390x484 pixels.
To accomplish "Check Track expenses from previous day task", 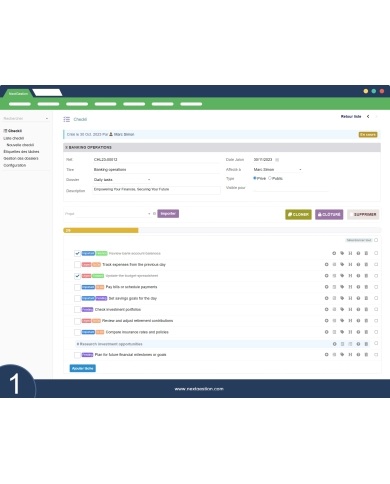I will point(77,264).
